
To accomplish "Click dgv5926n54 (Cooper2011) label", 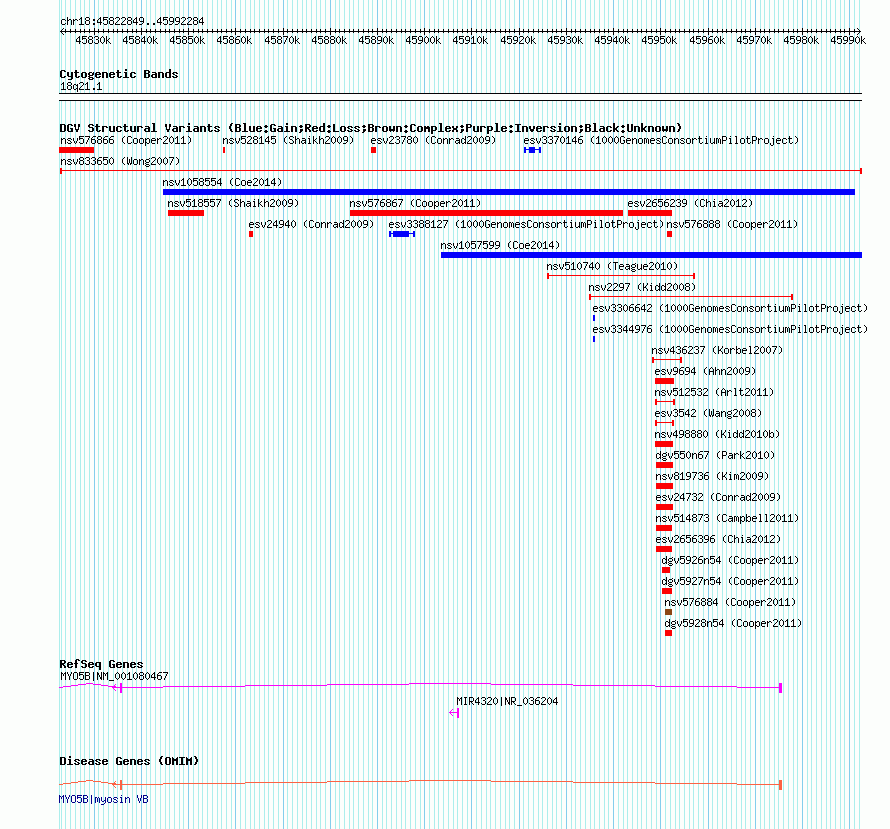I will (730, 560).
